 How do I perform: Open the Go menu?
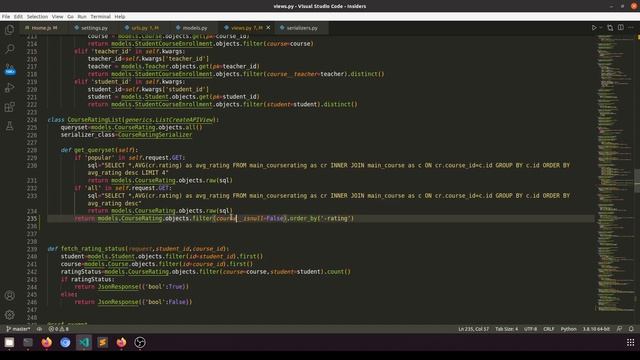(x=71, y=17)
